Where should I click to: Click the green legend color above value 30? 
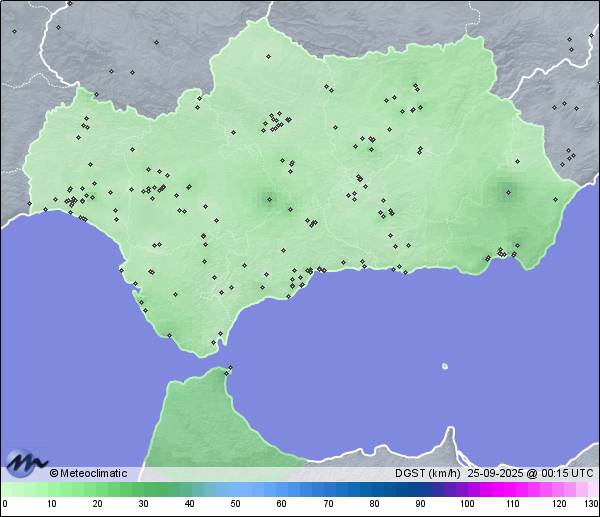143,489
